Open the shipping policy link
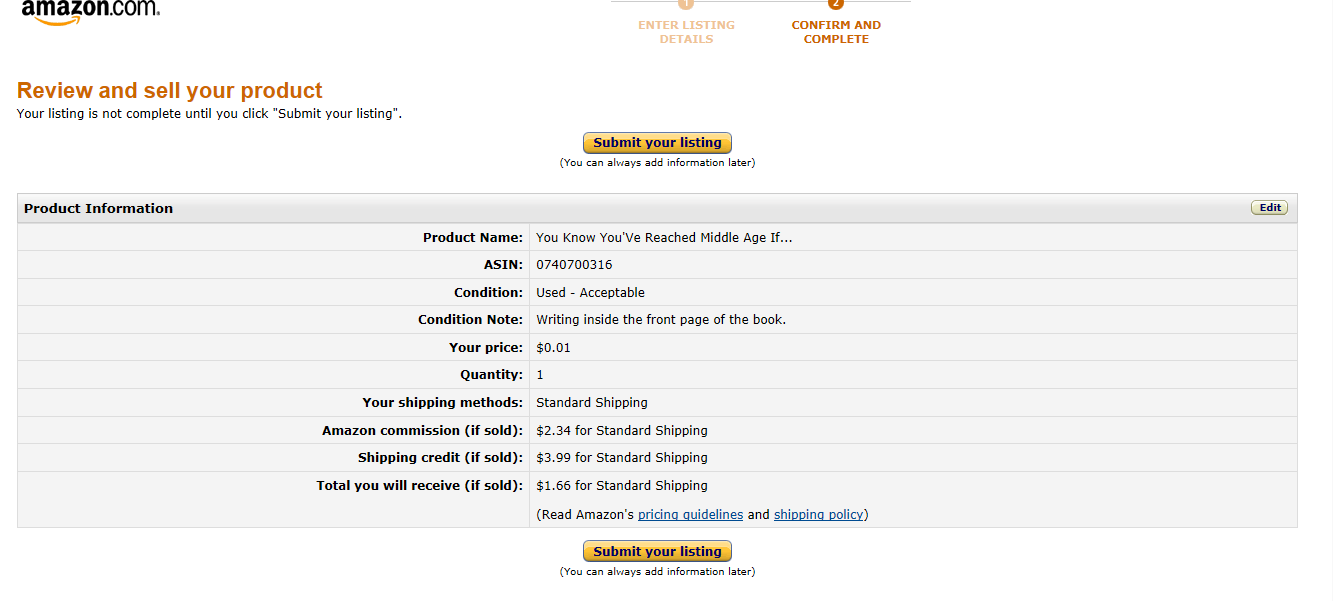The height and width of the screenshot is (601, 1333). [818, 514]
